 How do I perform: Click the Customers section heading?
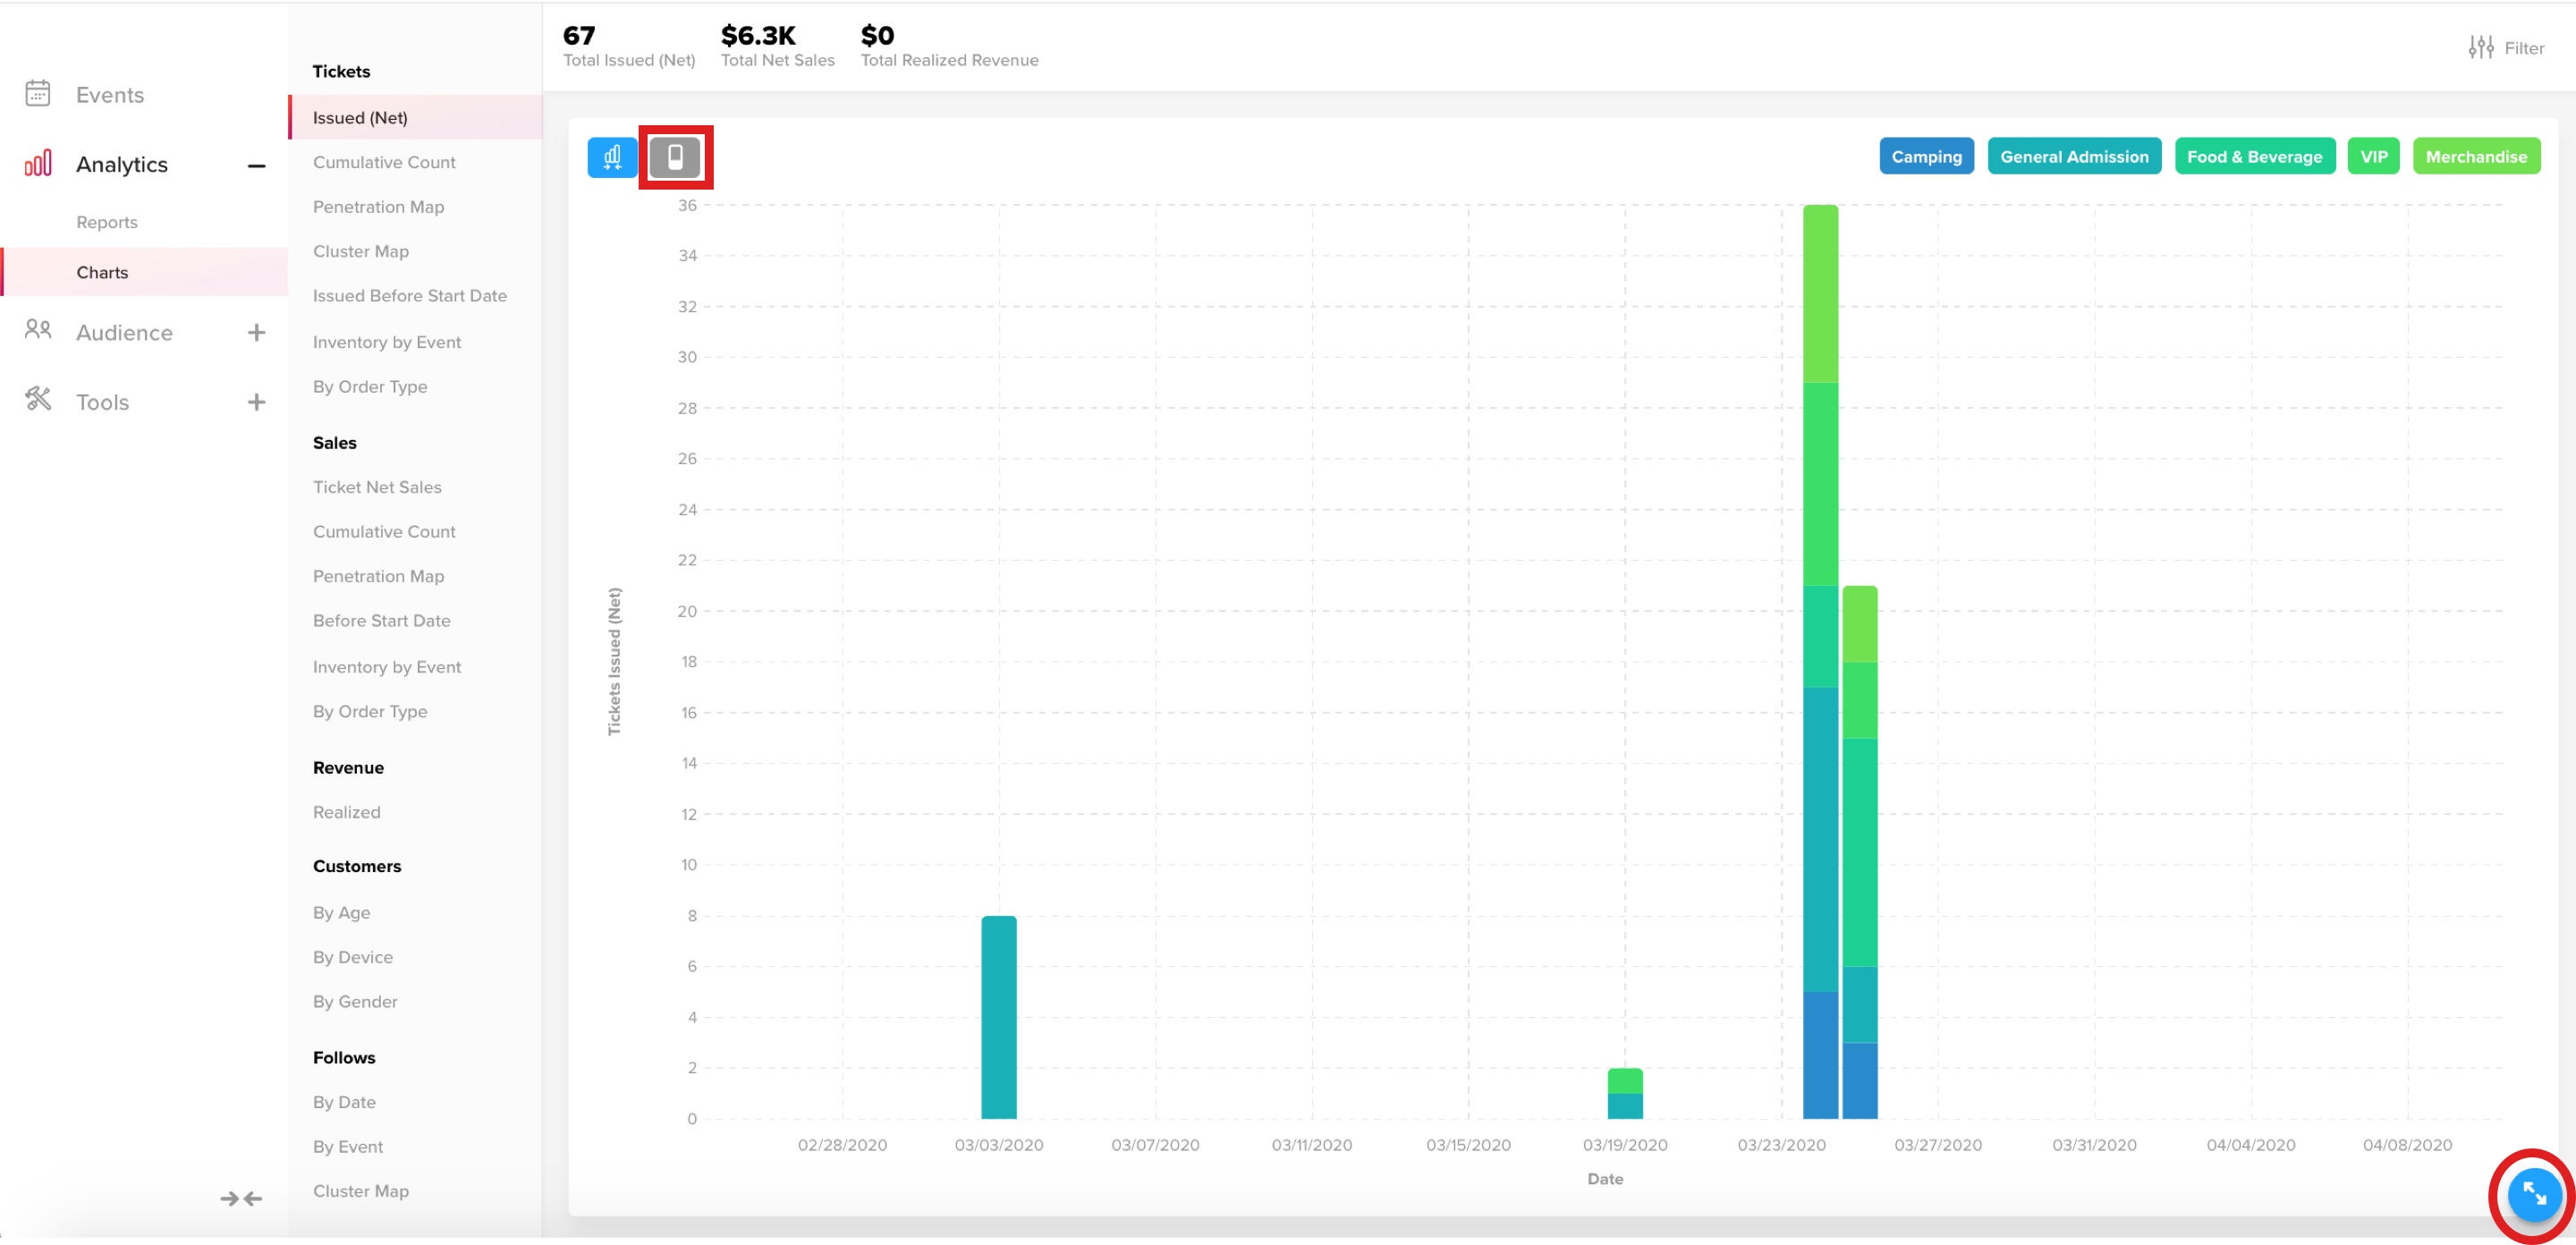[x=356, y=866]
